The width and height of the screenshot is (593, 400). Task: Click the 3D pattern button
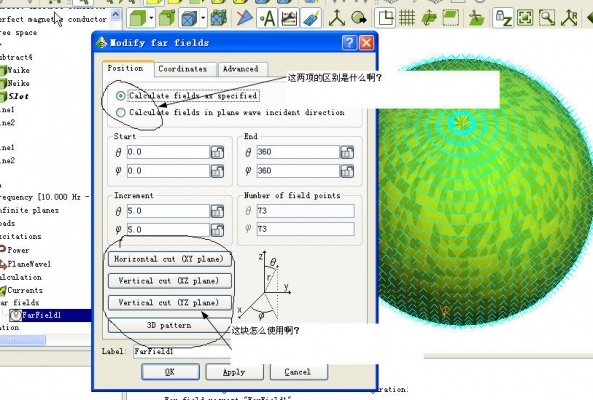click(169, 325)
